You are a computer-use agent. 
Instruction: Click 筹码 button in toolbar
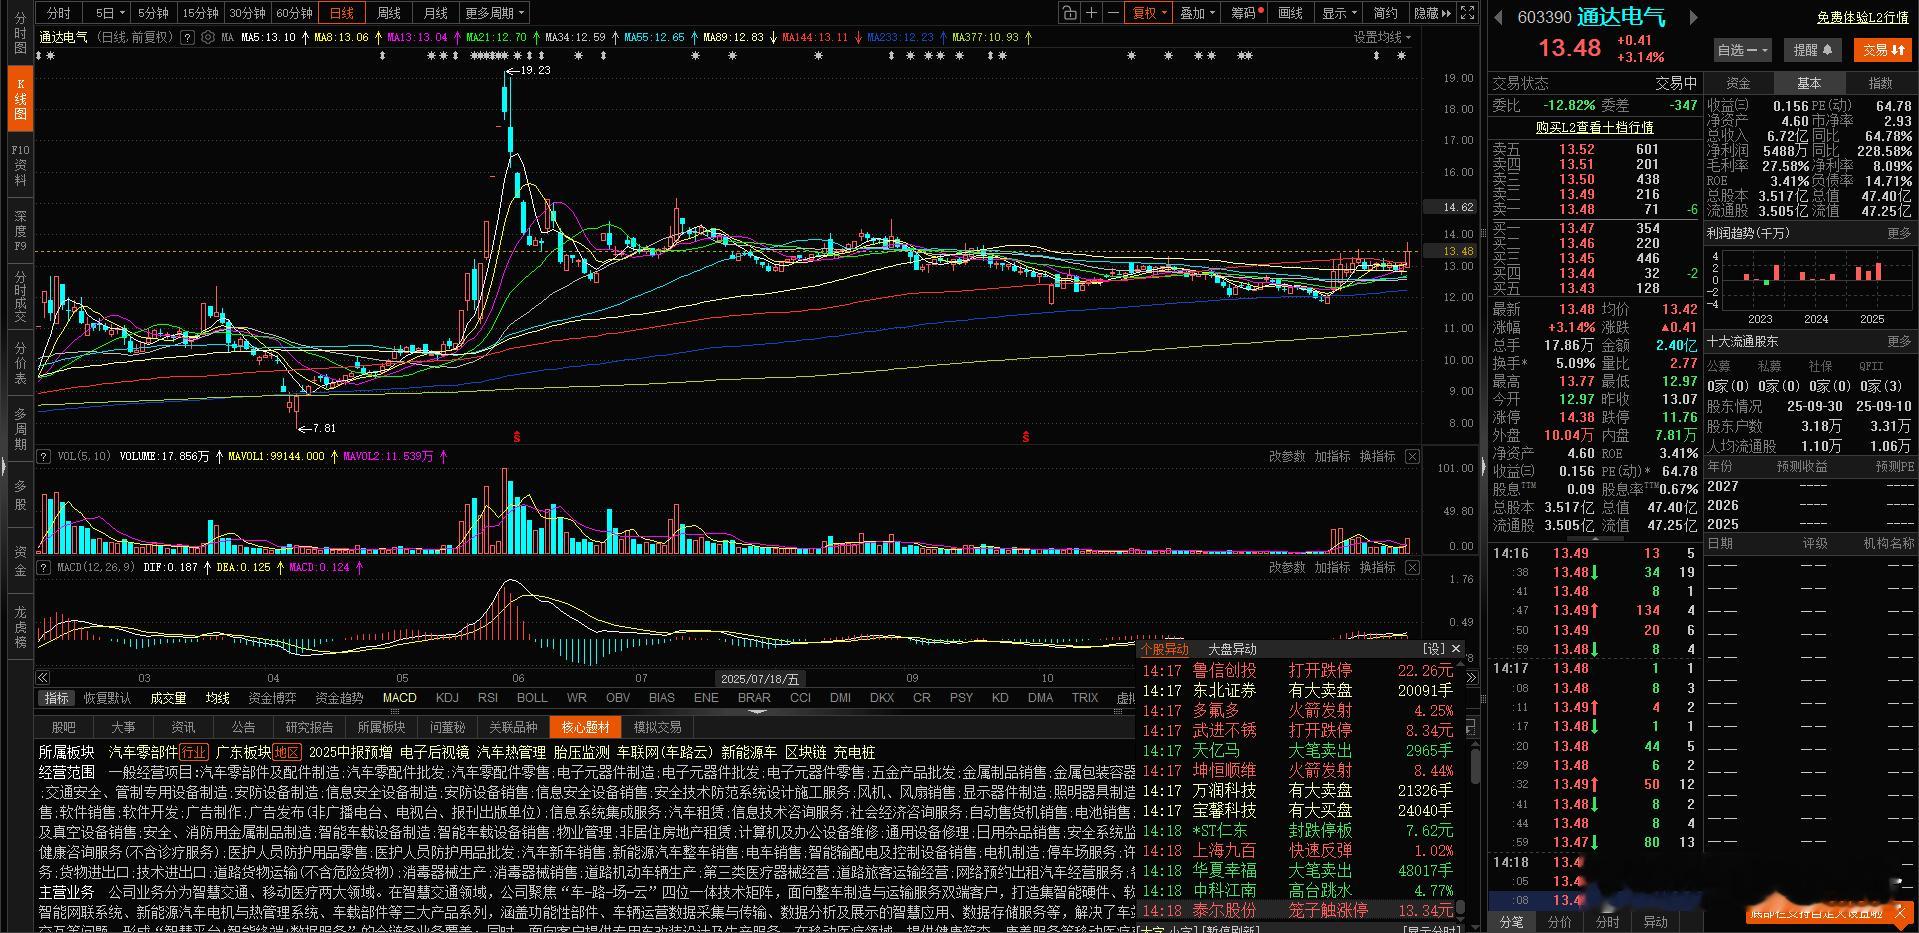pos(1245,13)
